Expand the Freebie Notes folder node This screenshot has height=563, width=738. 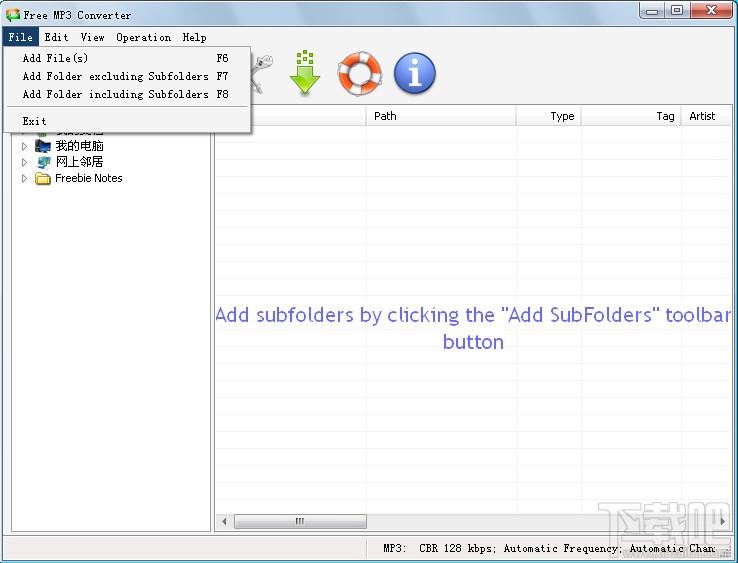[24, 178]
